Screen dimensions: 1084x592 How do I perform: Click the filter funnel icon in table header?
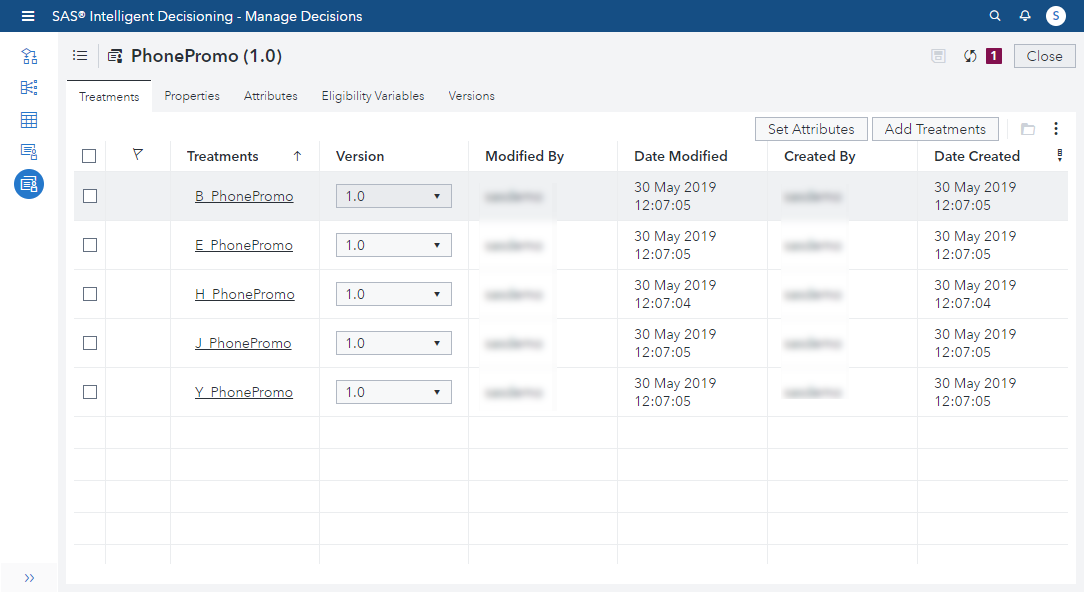138,155
